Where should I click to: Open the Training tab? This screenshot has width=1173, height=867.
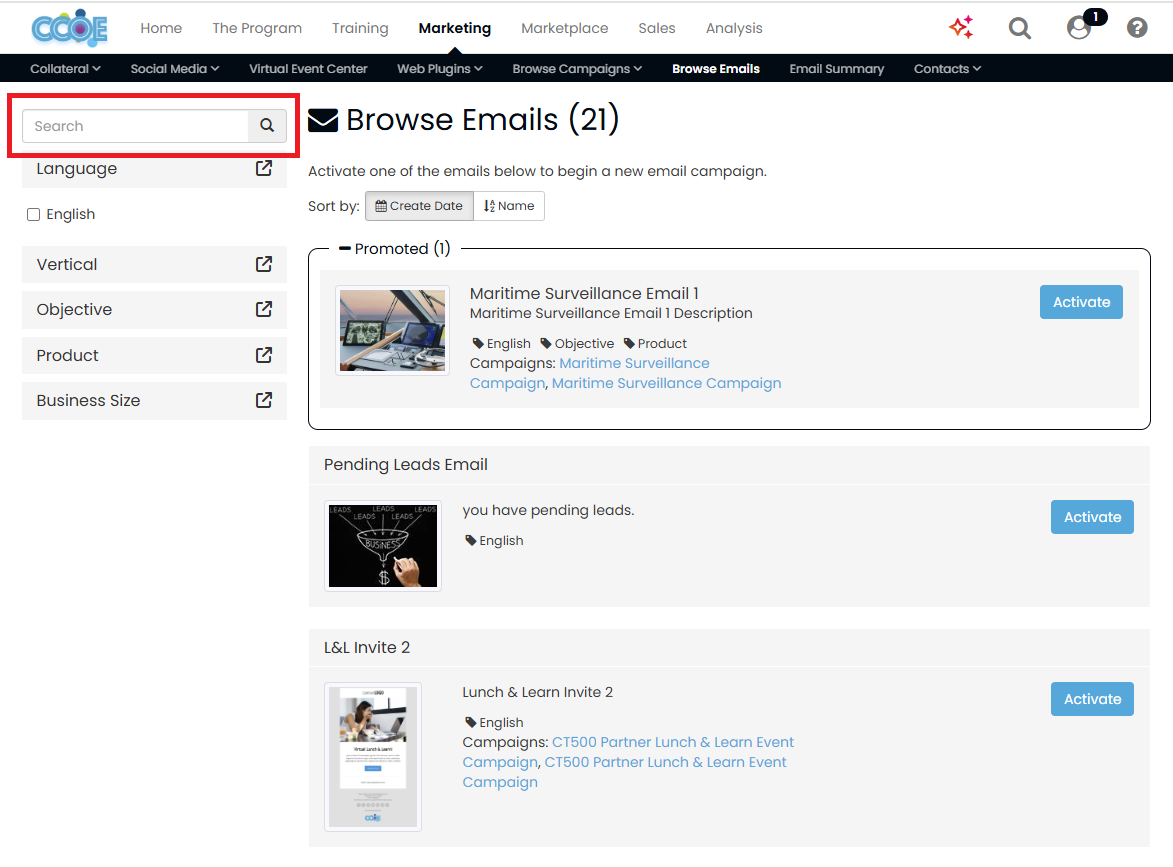361,28
